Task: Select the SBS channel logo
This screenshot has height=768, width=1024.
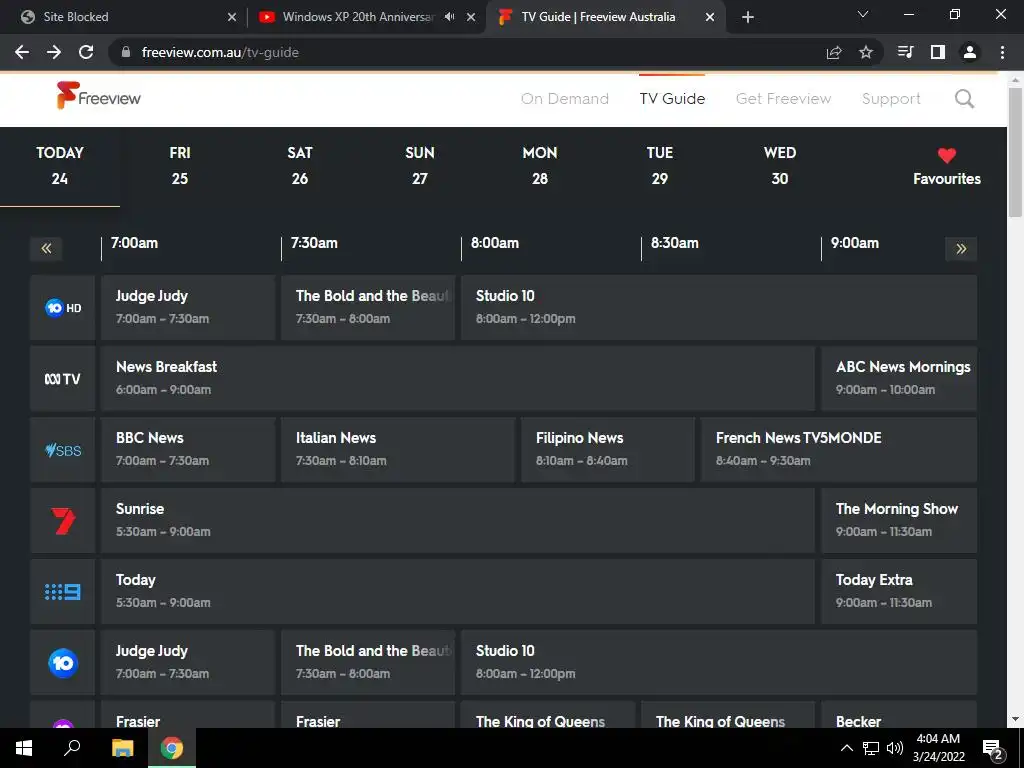Action: pos(63,450)
